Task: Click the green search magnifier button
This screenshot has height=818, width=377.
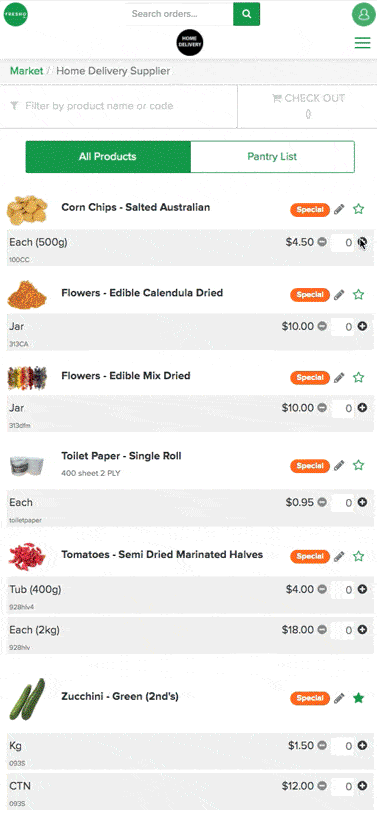Action: pyautogui.click(x=246, y=14)
